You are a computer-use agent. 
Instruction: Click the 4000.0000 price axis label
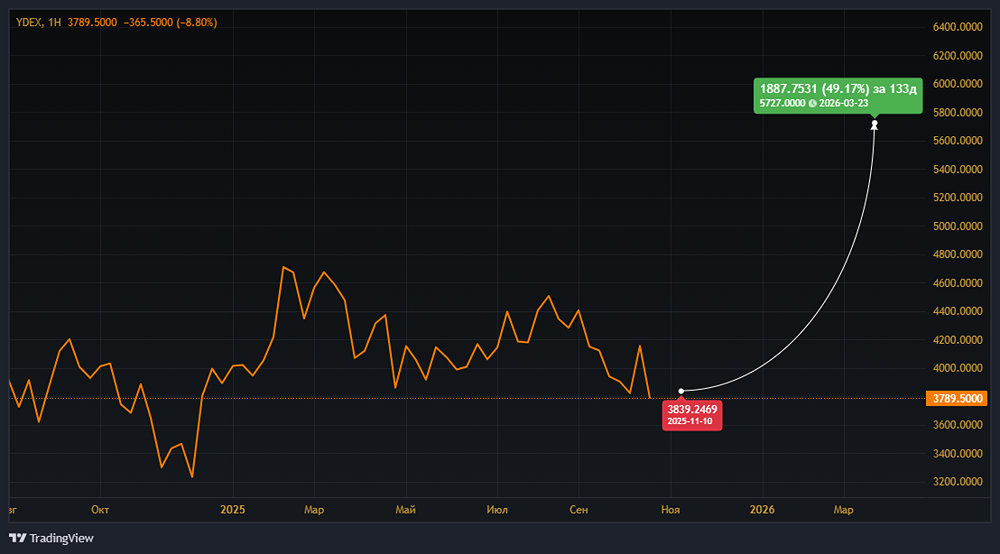[957, 368]
